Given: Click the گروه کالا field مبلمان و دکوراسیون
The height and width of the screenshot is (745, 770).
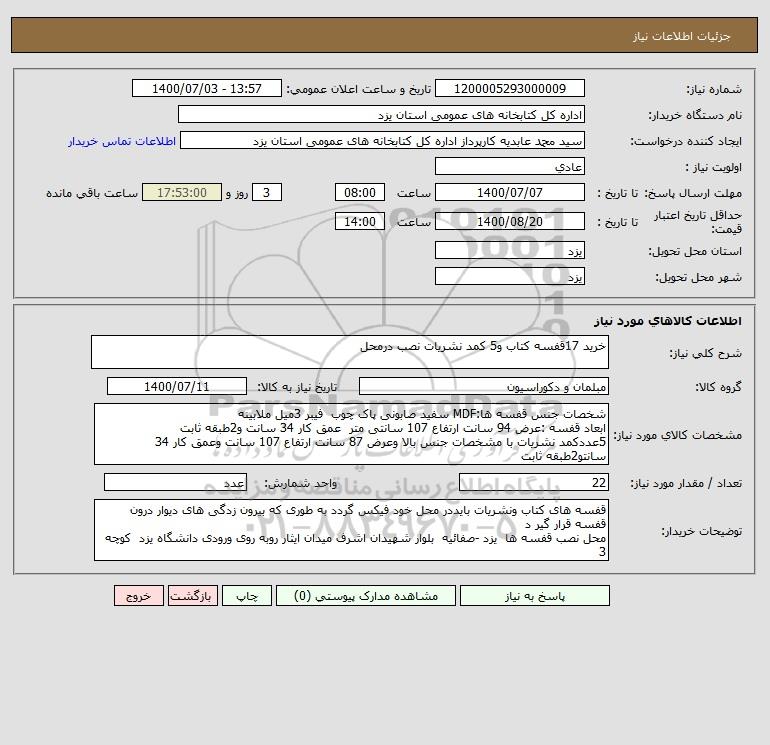Looking at the screenshot, I should point(484,386).
